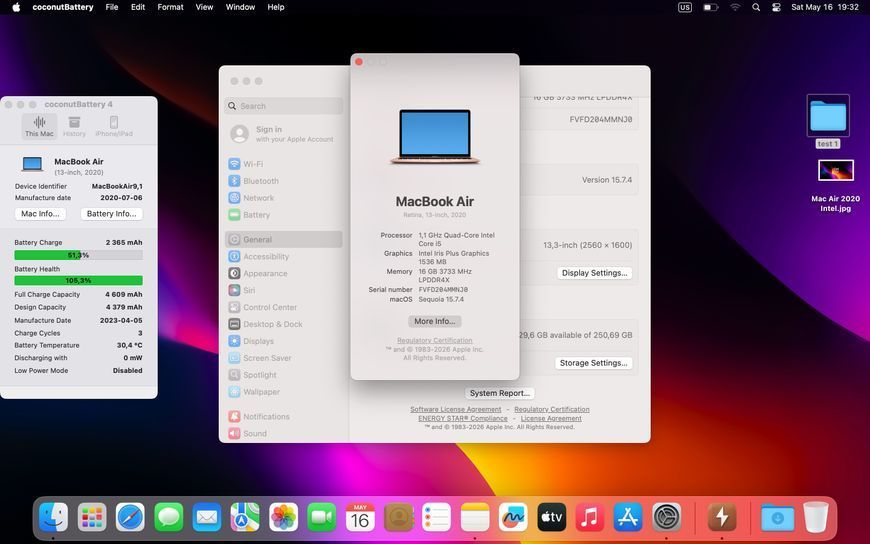Screen dimensions: 870x544
Task: Open Spotlight in settings sidebar
Action: tap(284, 375)
